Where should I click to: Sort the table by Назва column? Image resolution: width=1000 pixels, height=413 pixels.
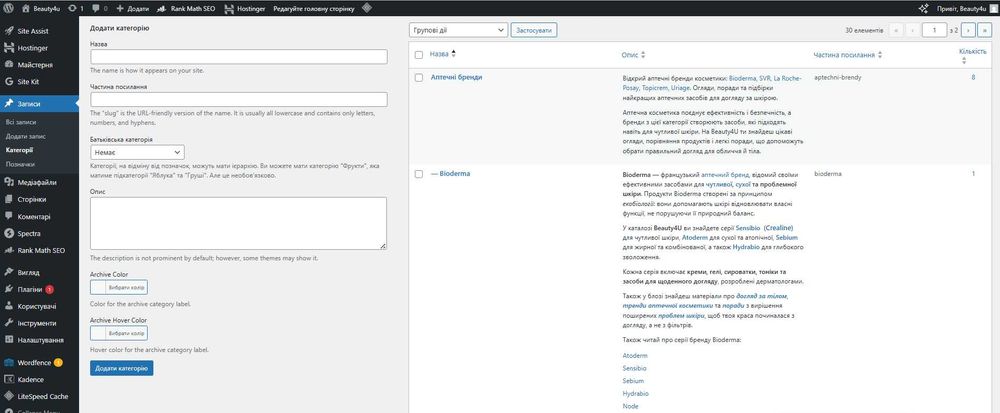[x=440, y=55]
